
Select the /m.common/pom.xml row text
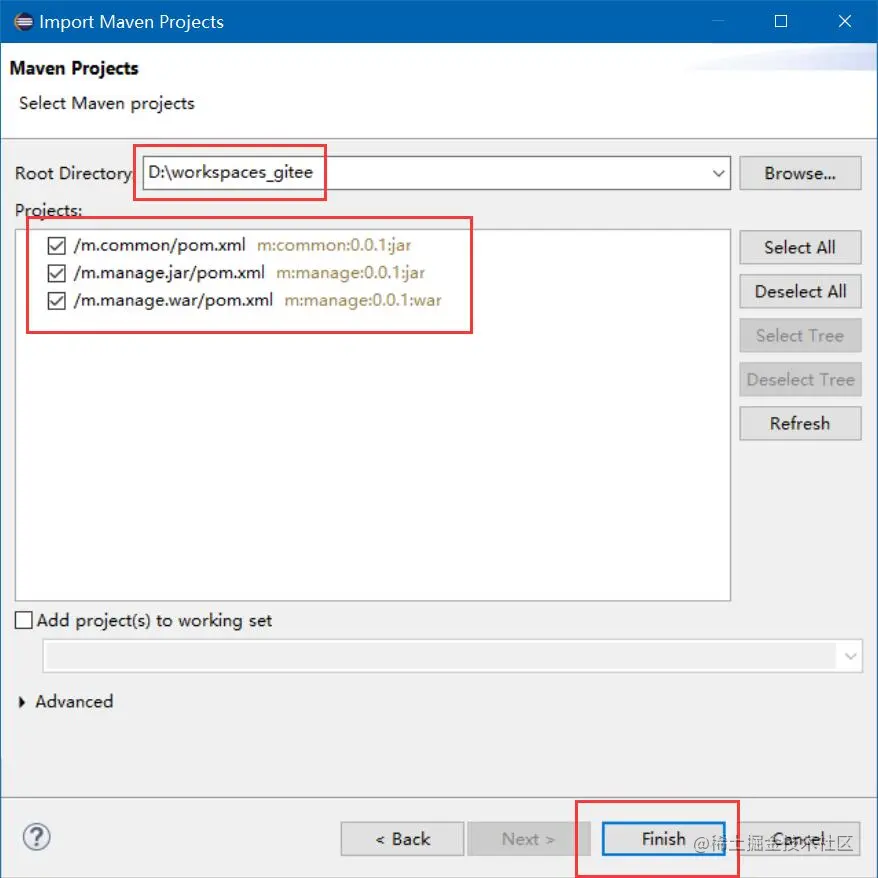160,245
